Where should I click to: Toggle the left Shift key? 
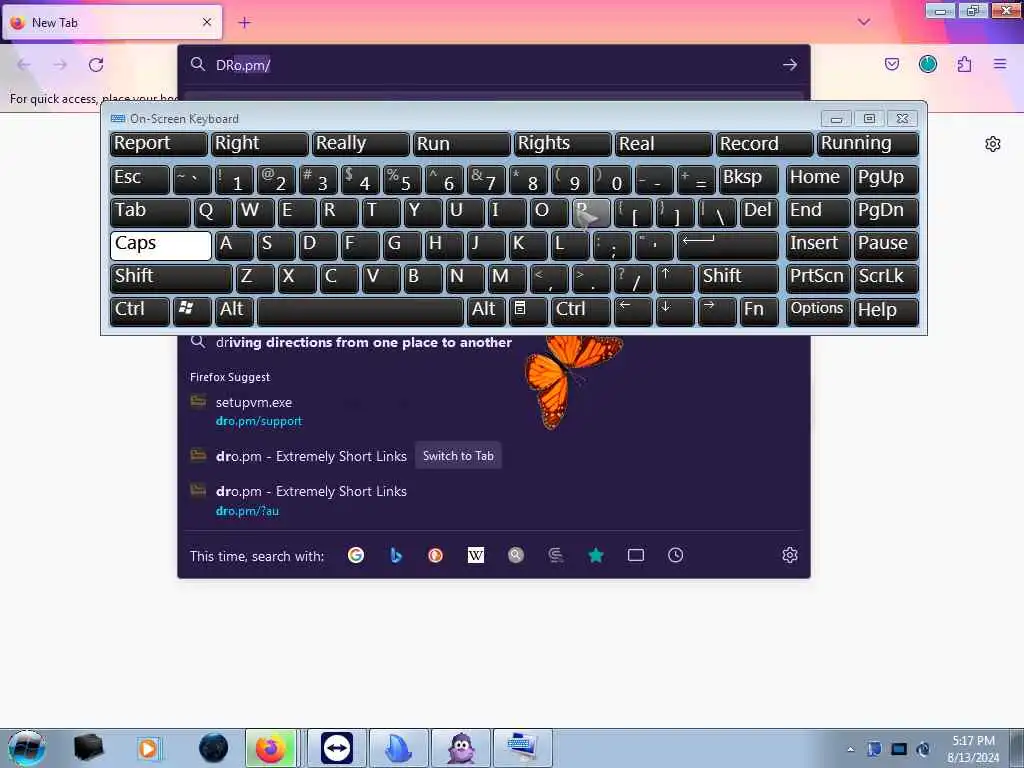[171, 278]
